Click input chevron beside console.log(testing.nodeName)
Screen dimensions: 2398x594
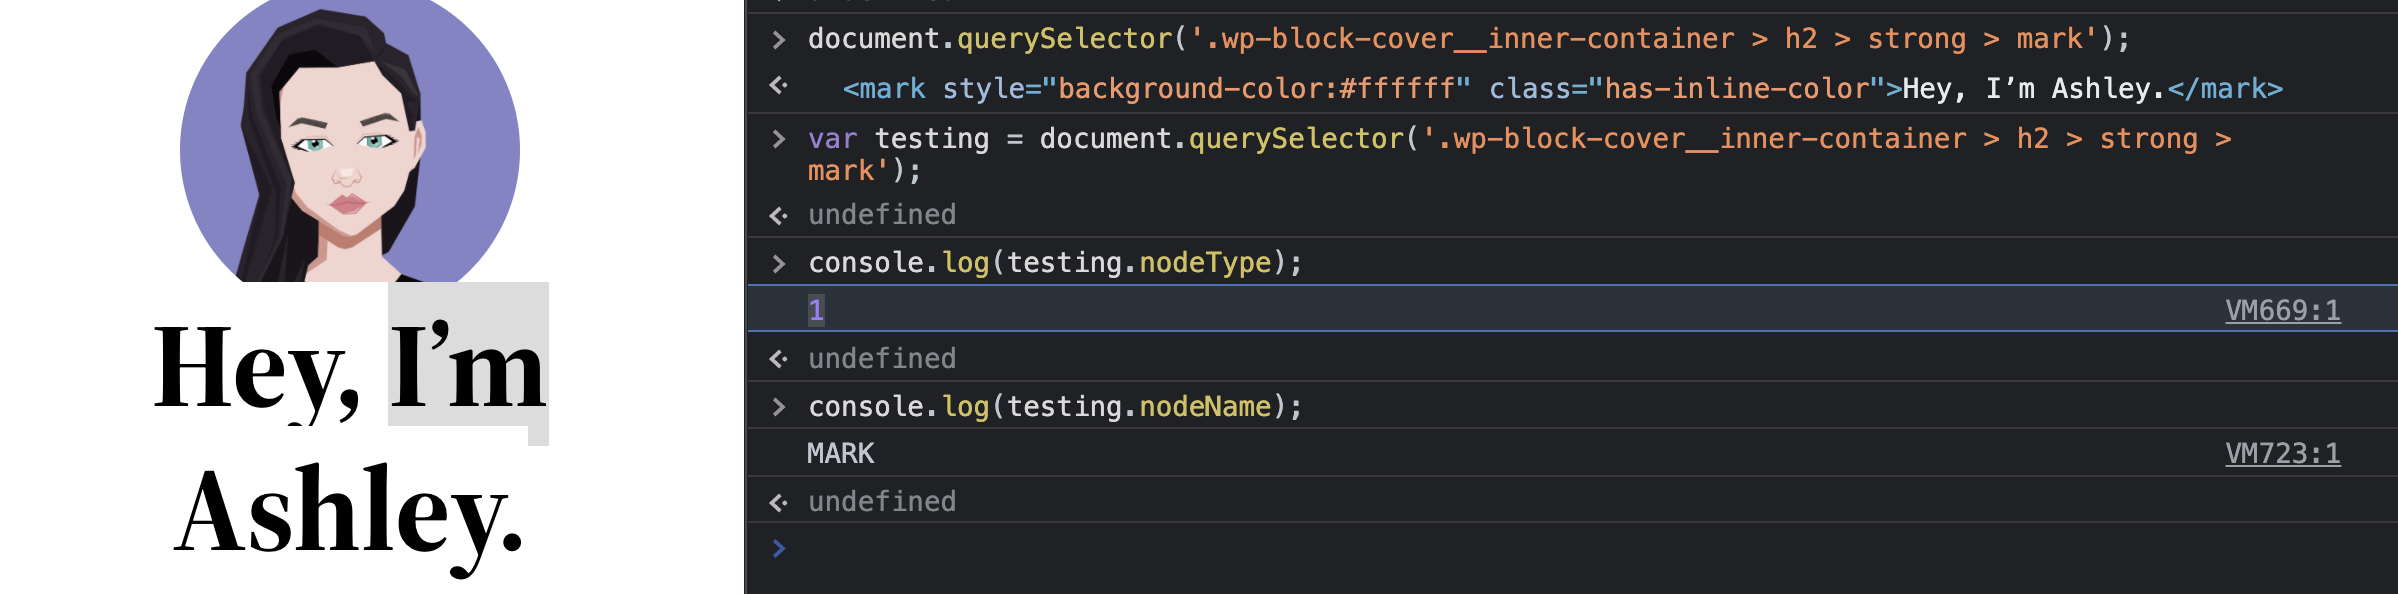(779, 407)
